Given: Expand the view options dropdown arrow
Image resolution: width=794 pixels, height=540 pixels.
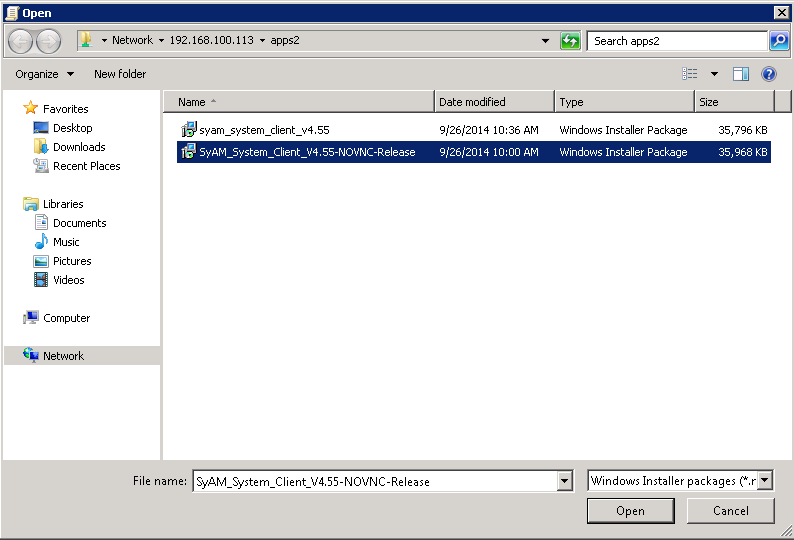Looking at the screenshot, I should point(714,74).
